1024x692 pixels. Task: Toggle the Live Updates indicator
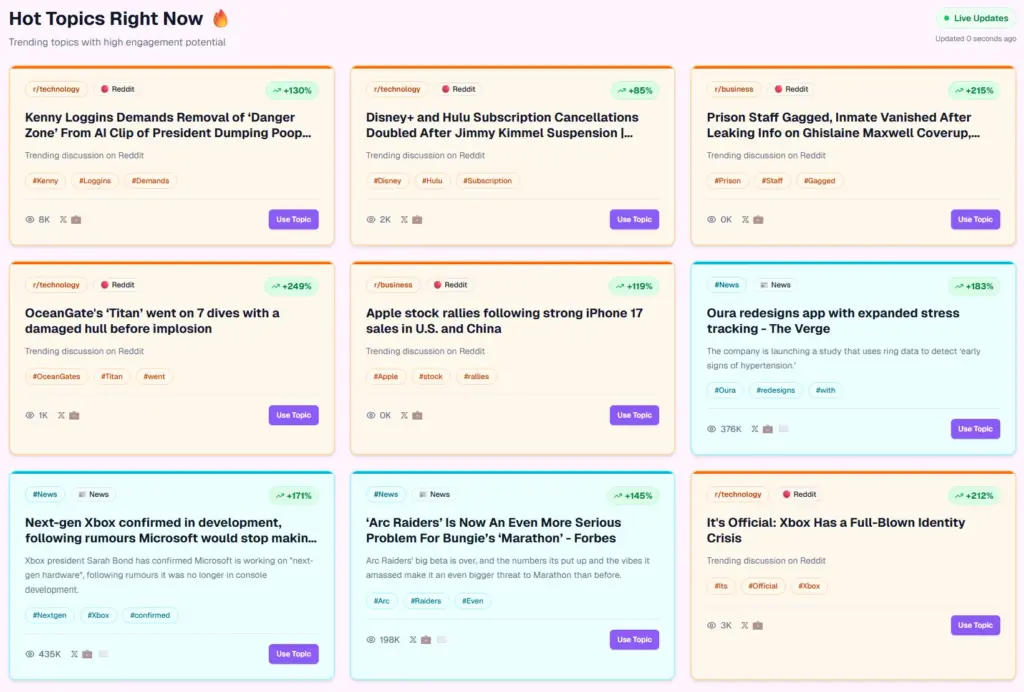[975, 17]
